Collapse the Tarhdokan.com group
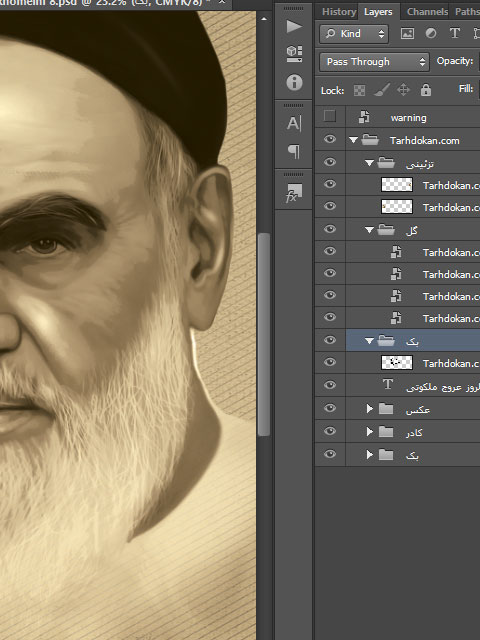The image size is (480, 640). 353,140
